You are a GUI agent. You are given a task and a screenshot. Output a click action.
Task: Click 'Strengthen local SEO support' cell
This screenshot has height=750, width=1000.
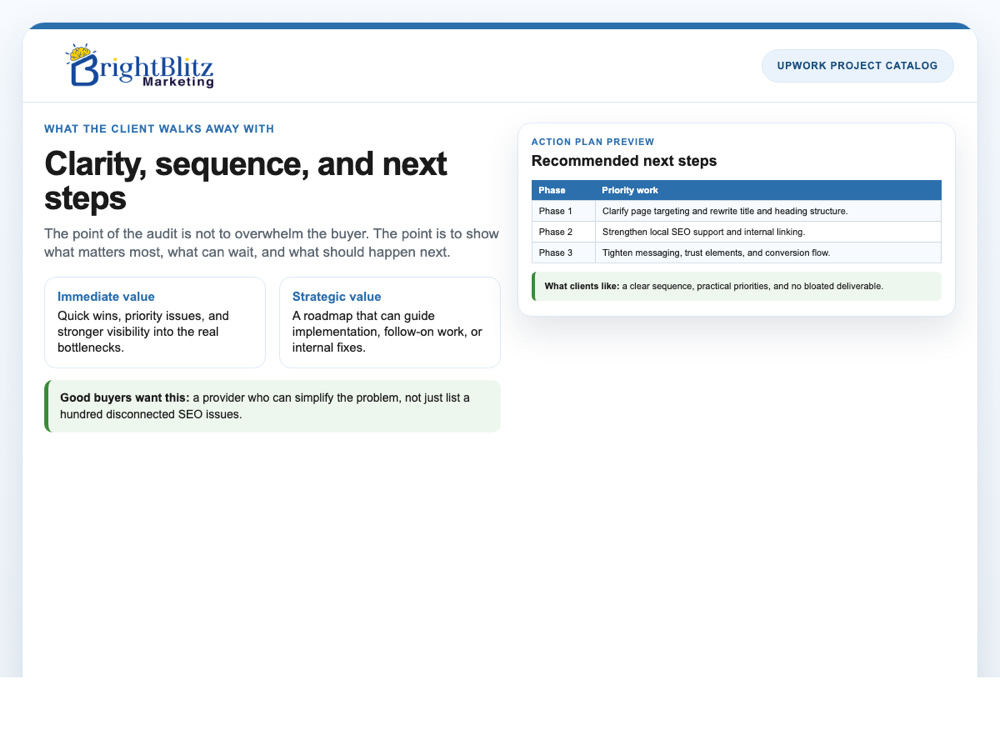(768, 232)
